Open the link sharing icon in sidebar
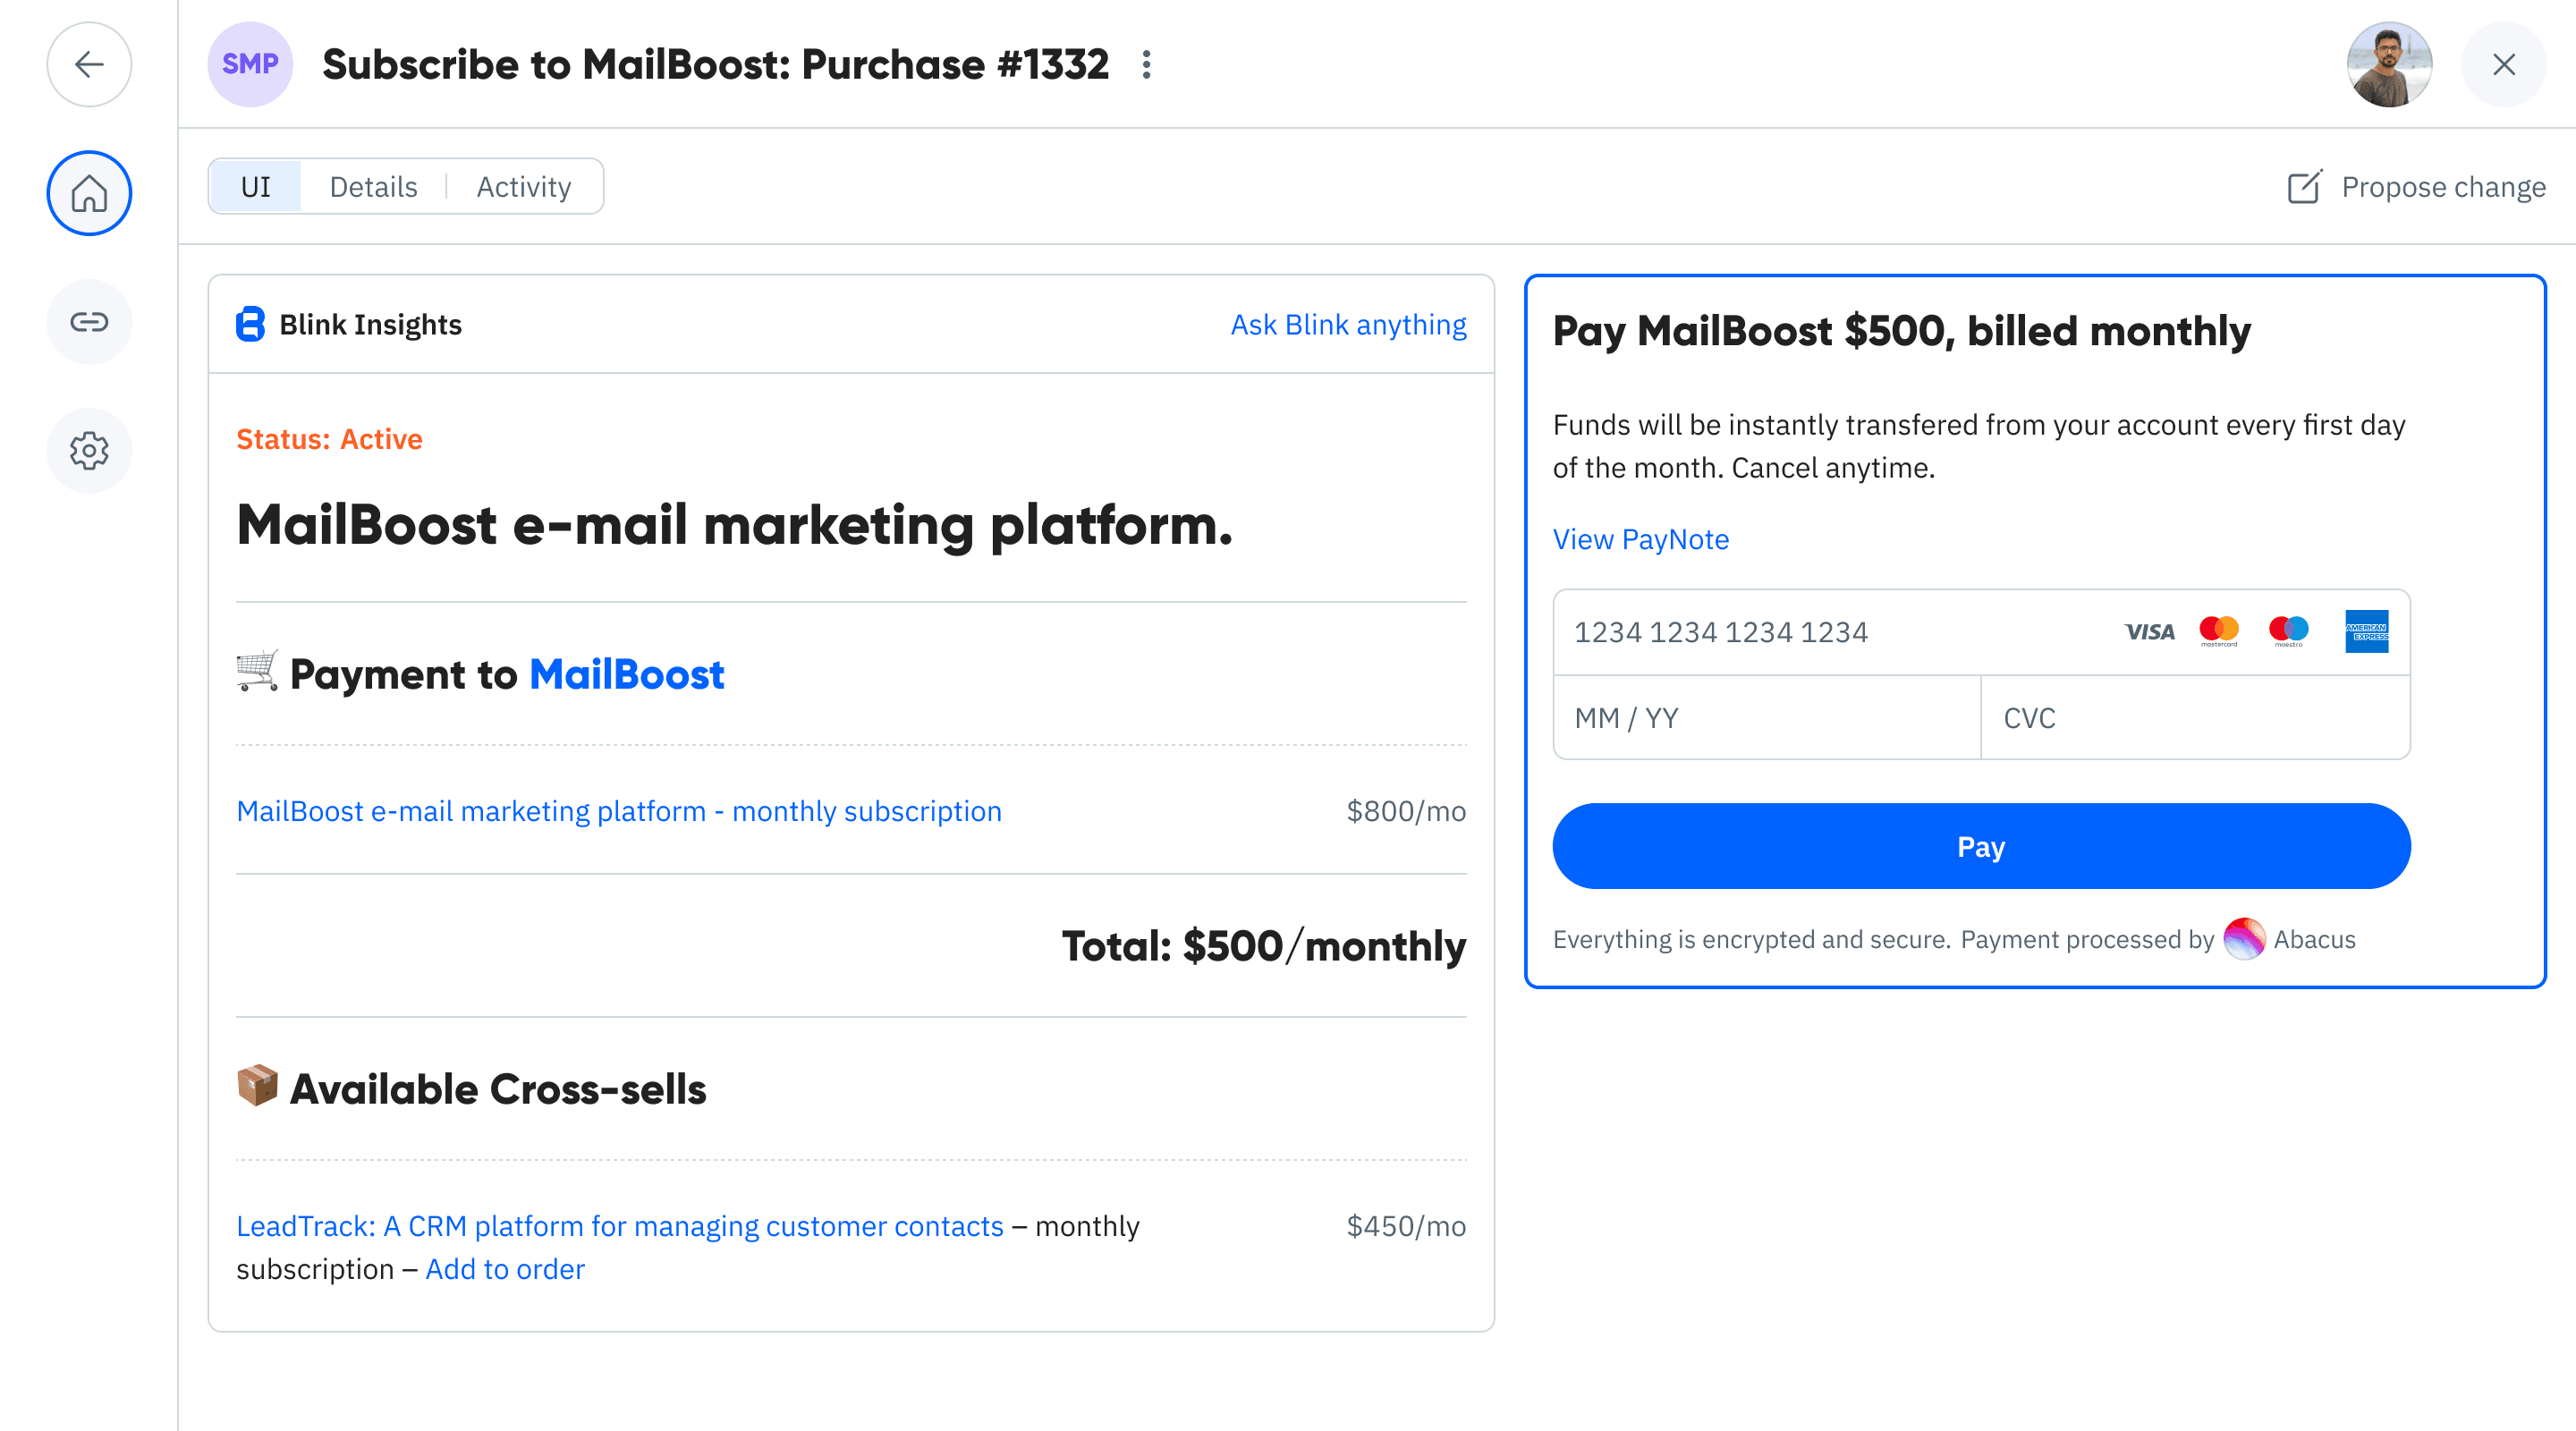This screenshot has width=2576, height=1431. click(x=89, y=322)
